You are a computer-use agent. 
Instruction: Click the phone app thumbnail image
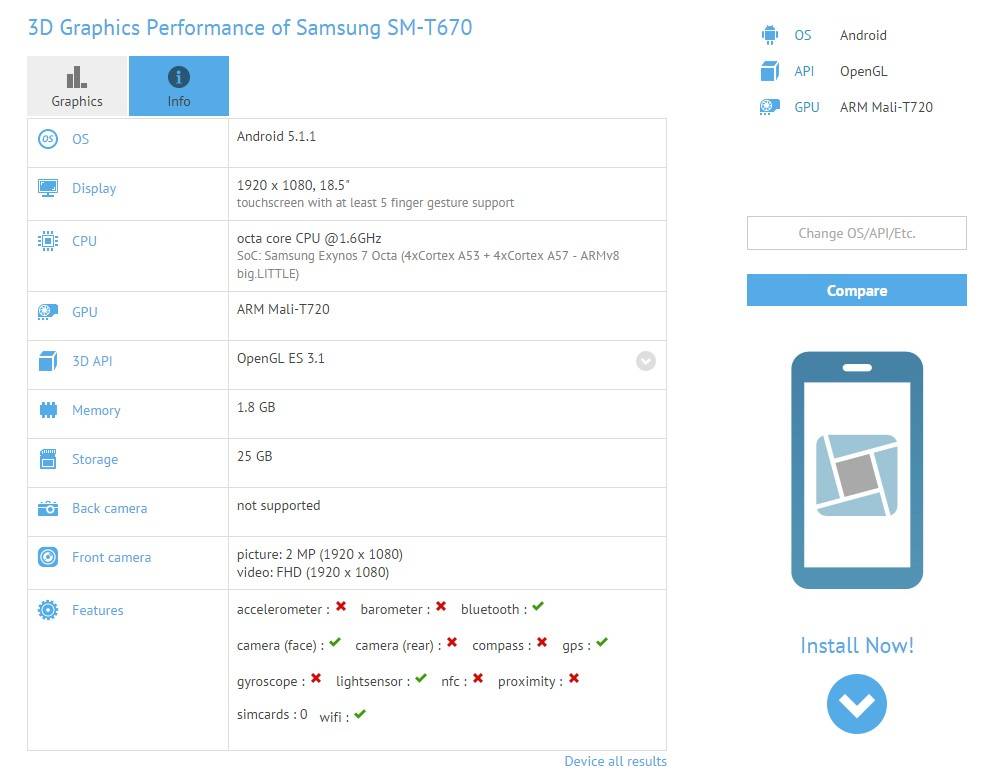[x=857, y=470]
